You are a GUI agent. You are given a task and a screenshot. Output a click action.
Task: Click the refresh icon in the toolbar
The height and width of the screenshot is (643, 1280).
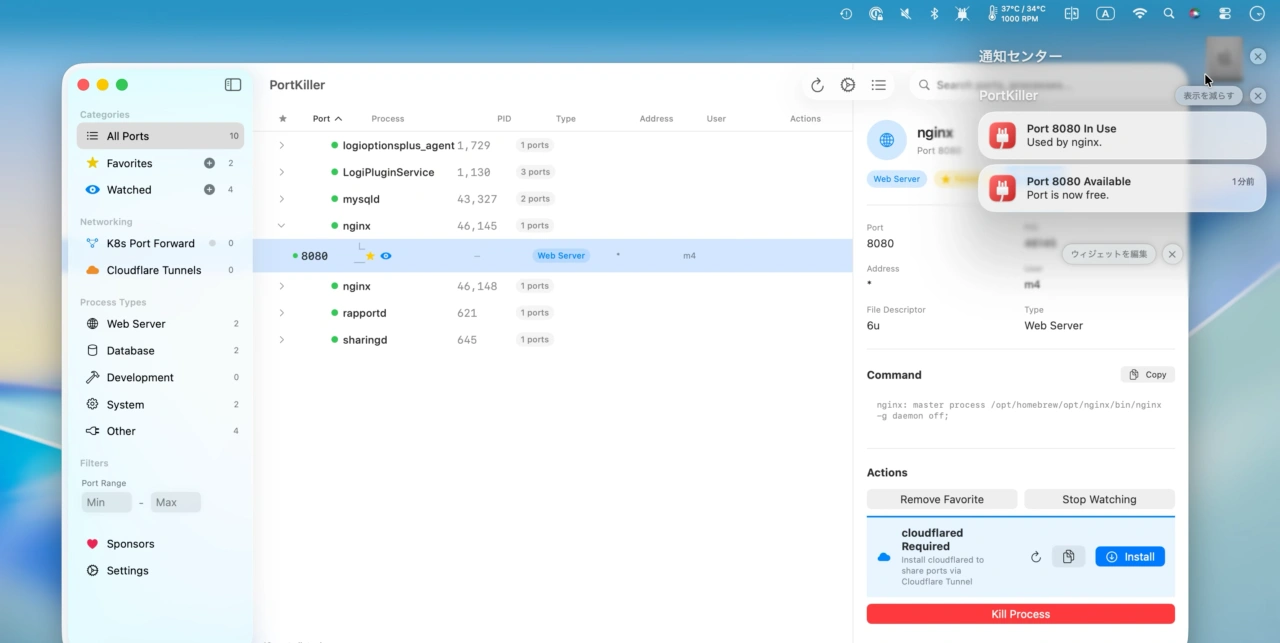817,85
